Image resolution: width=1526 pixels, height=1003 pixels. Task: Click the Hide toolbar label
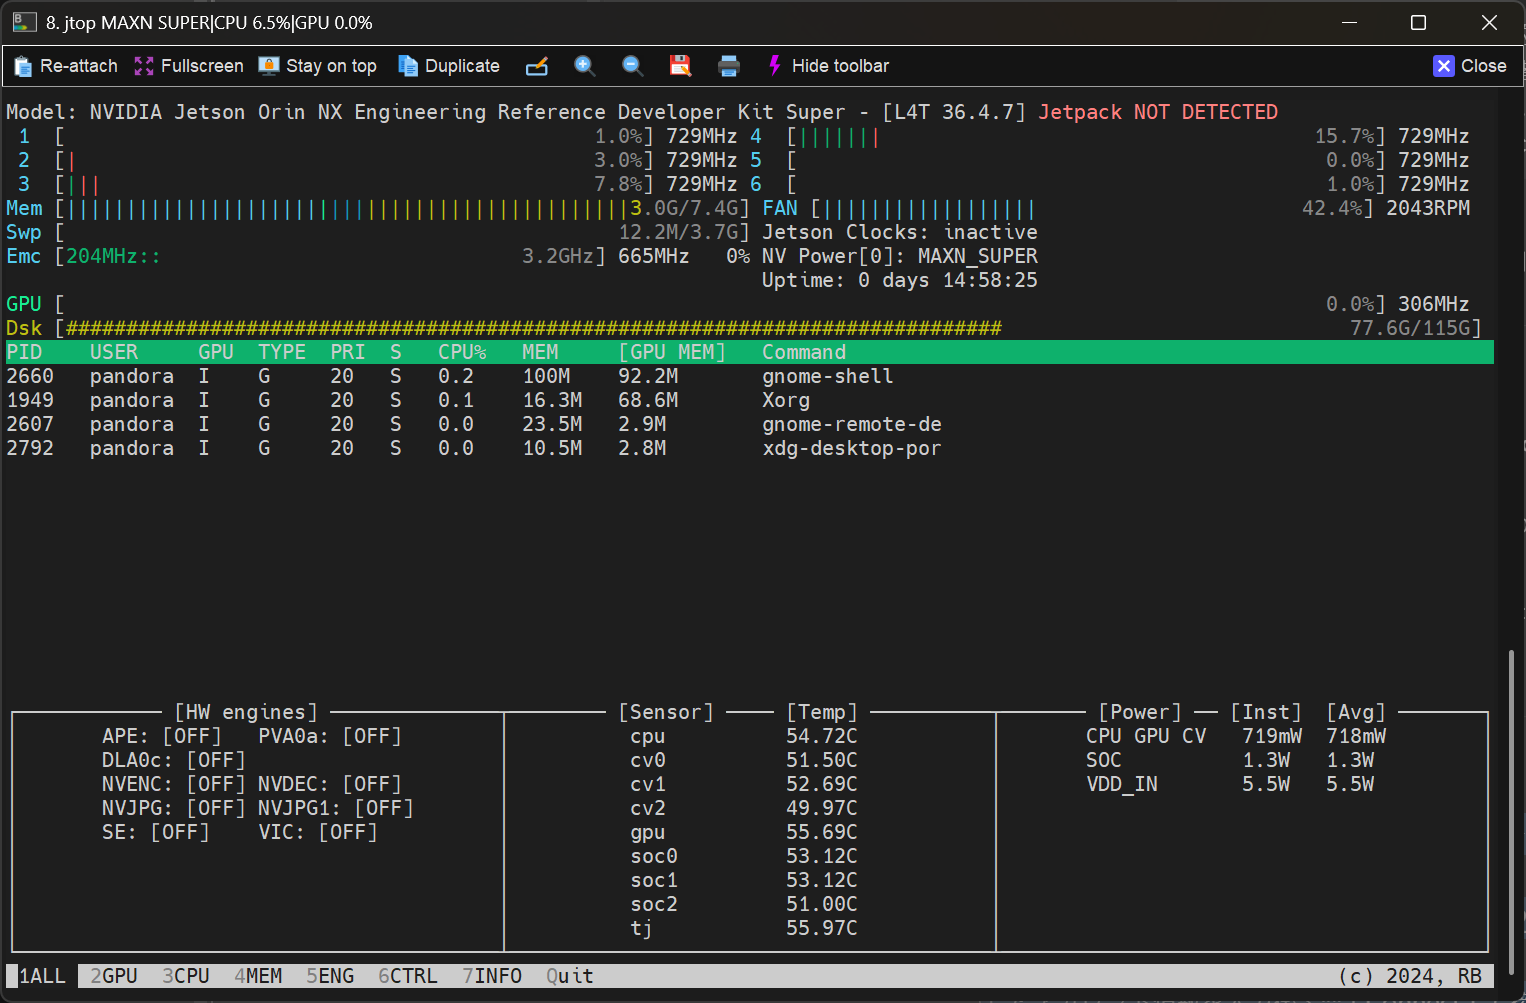pyautogui.click(x=840, y=66)
